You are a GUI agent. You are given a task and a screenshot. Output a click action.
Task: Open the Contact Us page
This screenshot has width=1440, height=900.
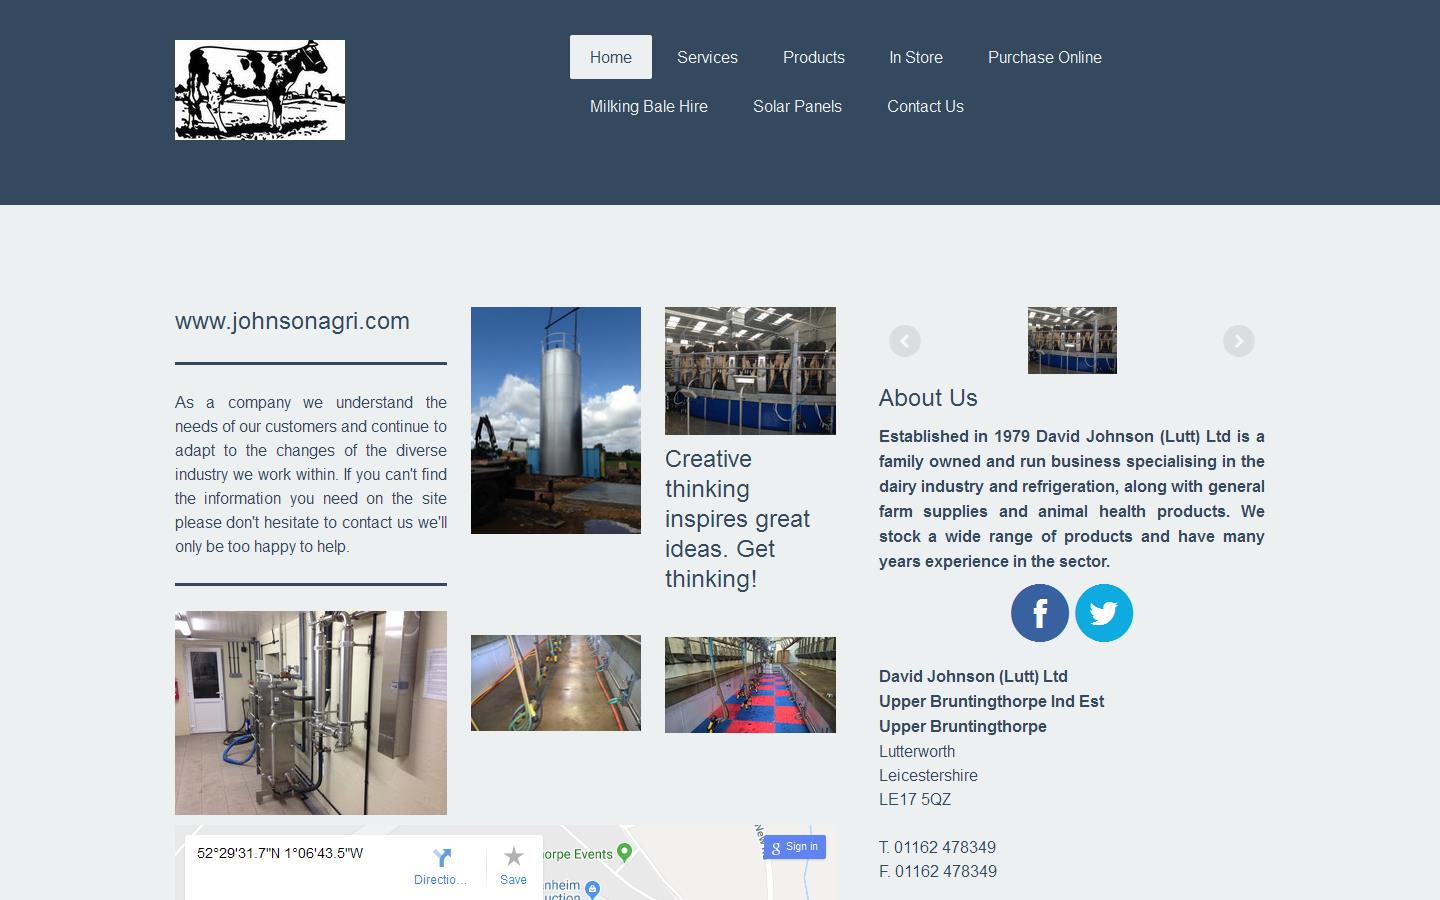pos(924,106)
